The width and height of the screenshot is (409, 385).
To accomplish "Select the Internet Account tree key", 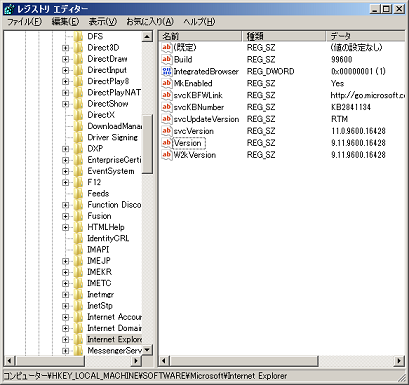I will [114, 317].
